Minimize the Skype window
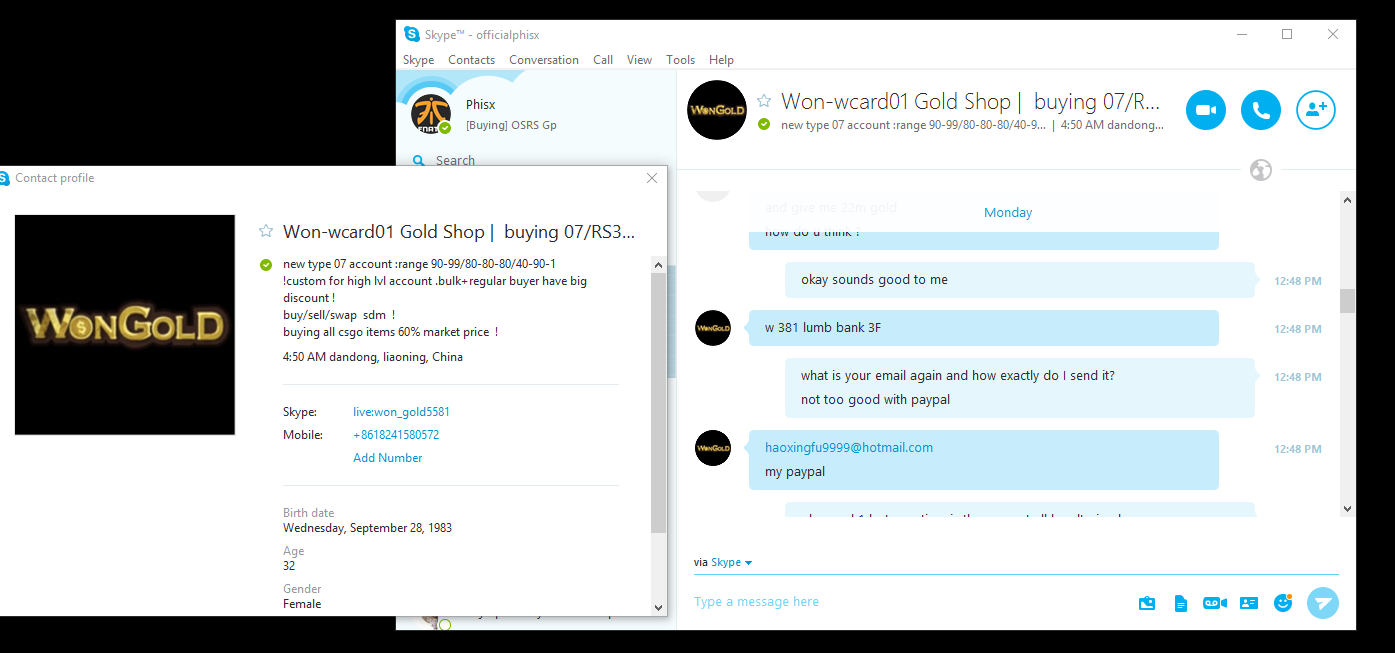The image size is (1395, 653). click(x=1241, y=34)
